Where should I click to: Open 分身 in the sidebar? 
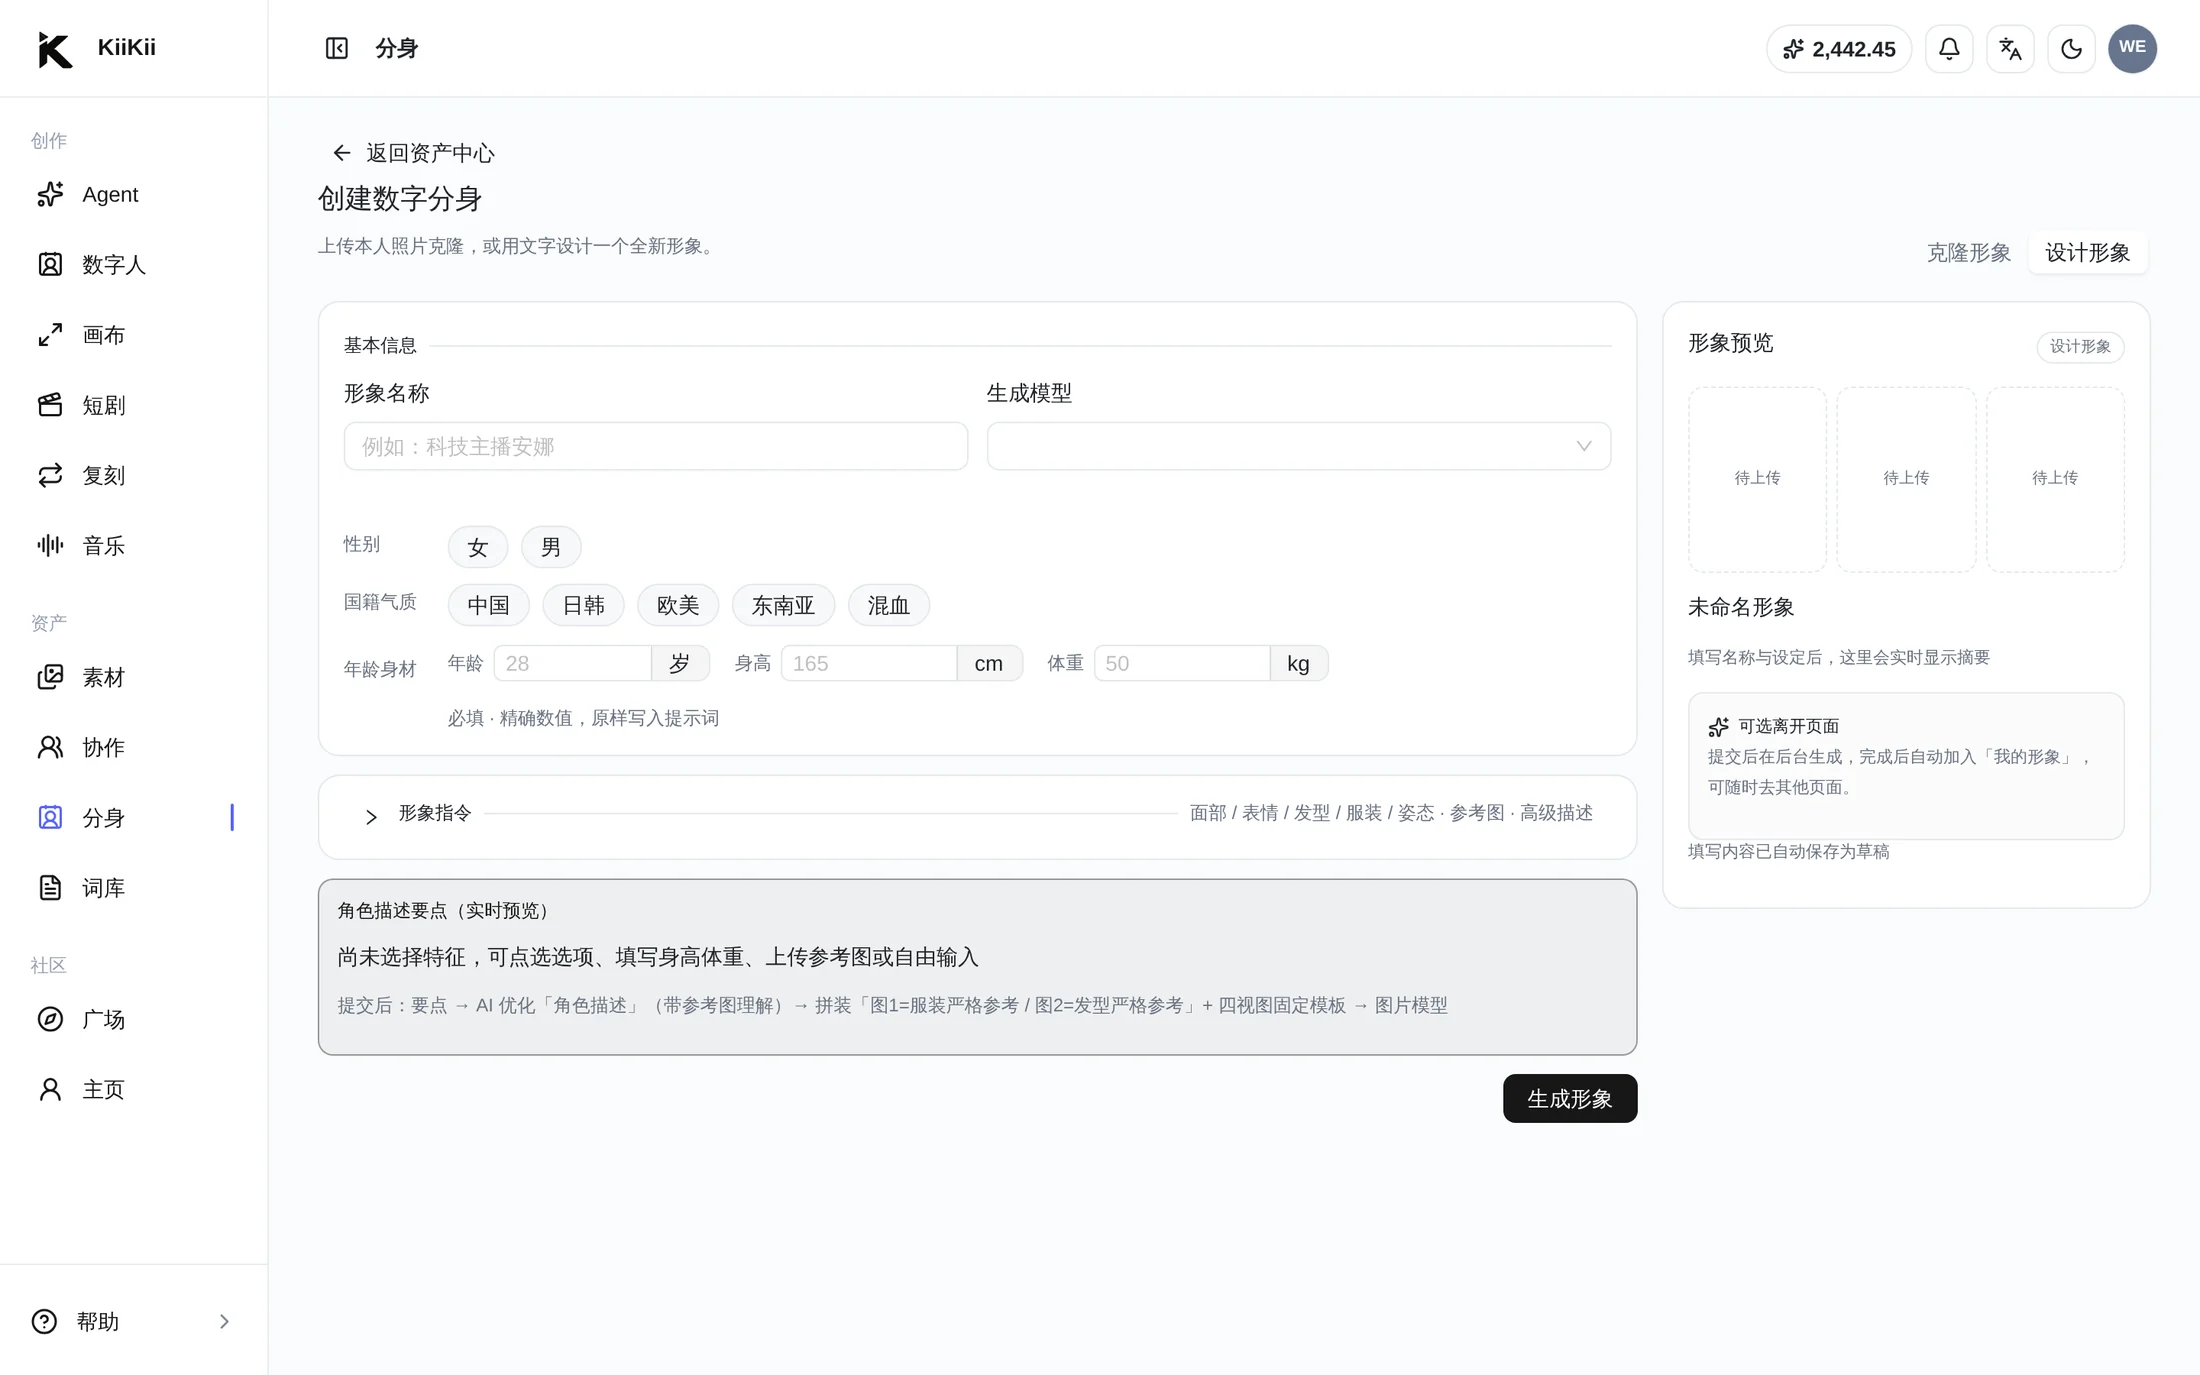point(134,817)
